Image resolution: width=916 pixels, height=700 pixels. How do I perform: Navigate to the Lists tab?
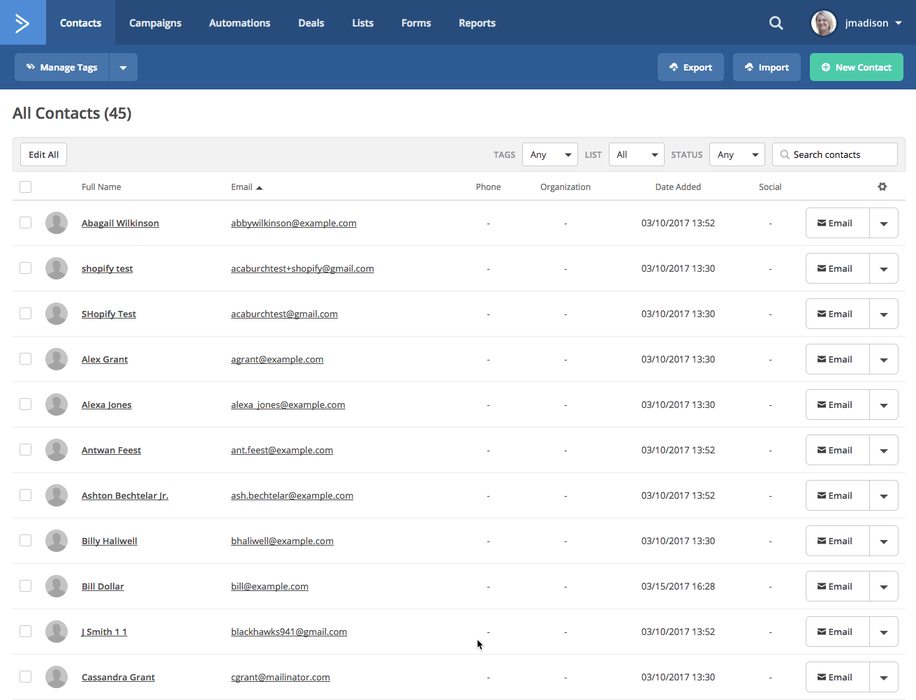pyautogui.click(x=363, y=23)
